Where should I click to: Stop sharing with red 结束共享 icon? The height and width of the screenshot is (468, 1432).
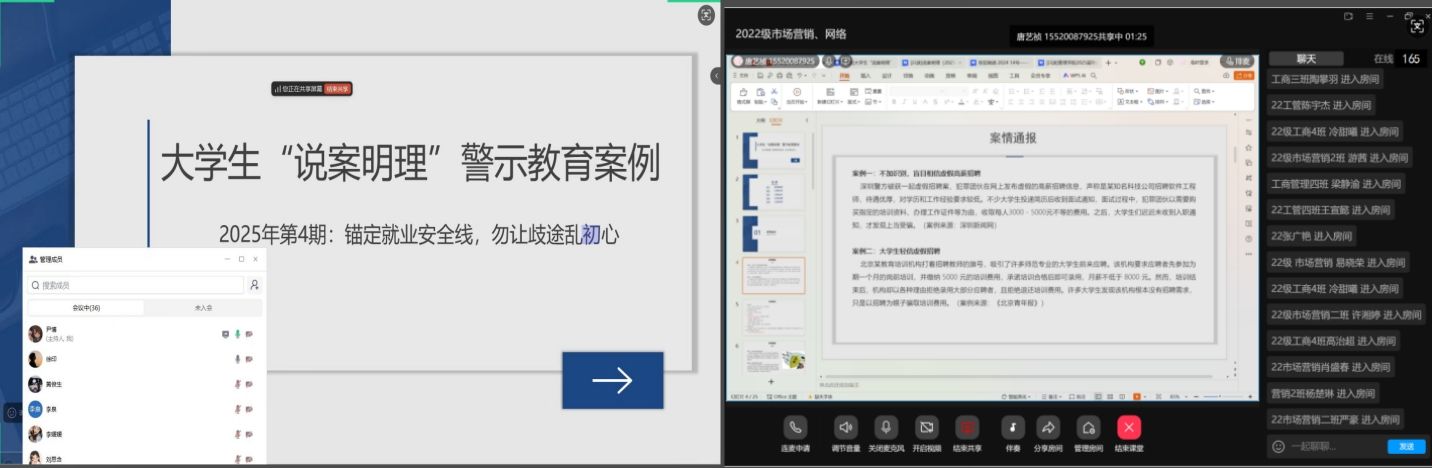(x=966, y=427)
